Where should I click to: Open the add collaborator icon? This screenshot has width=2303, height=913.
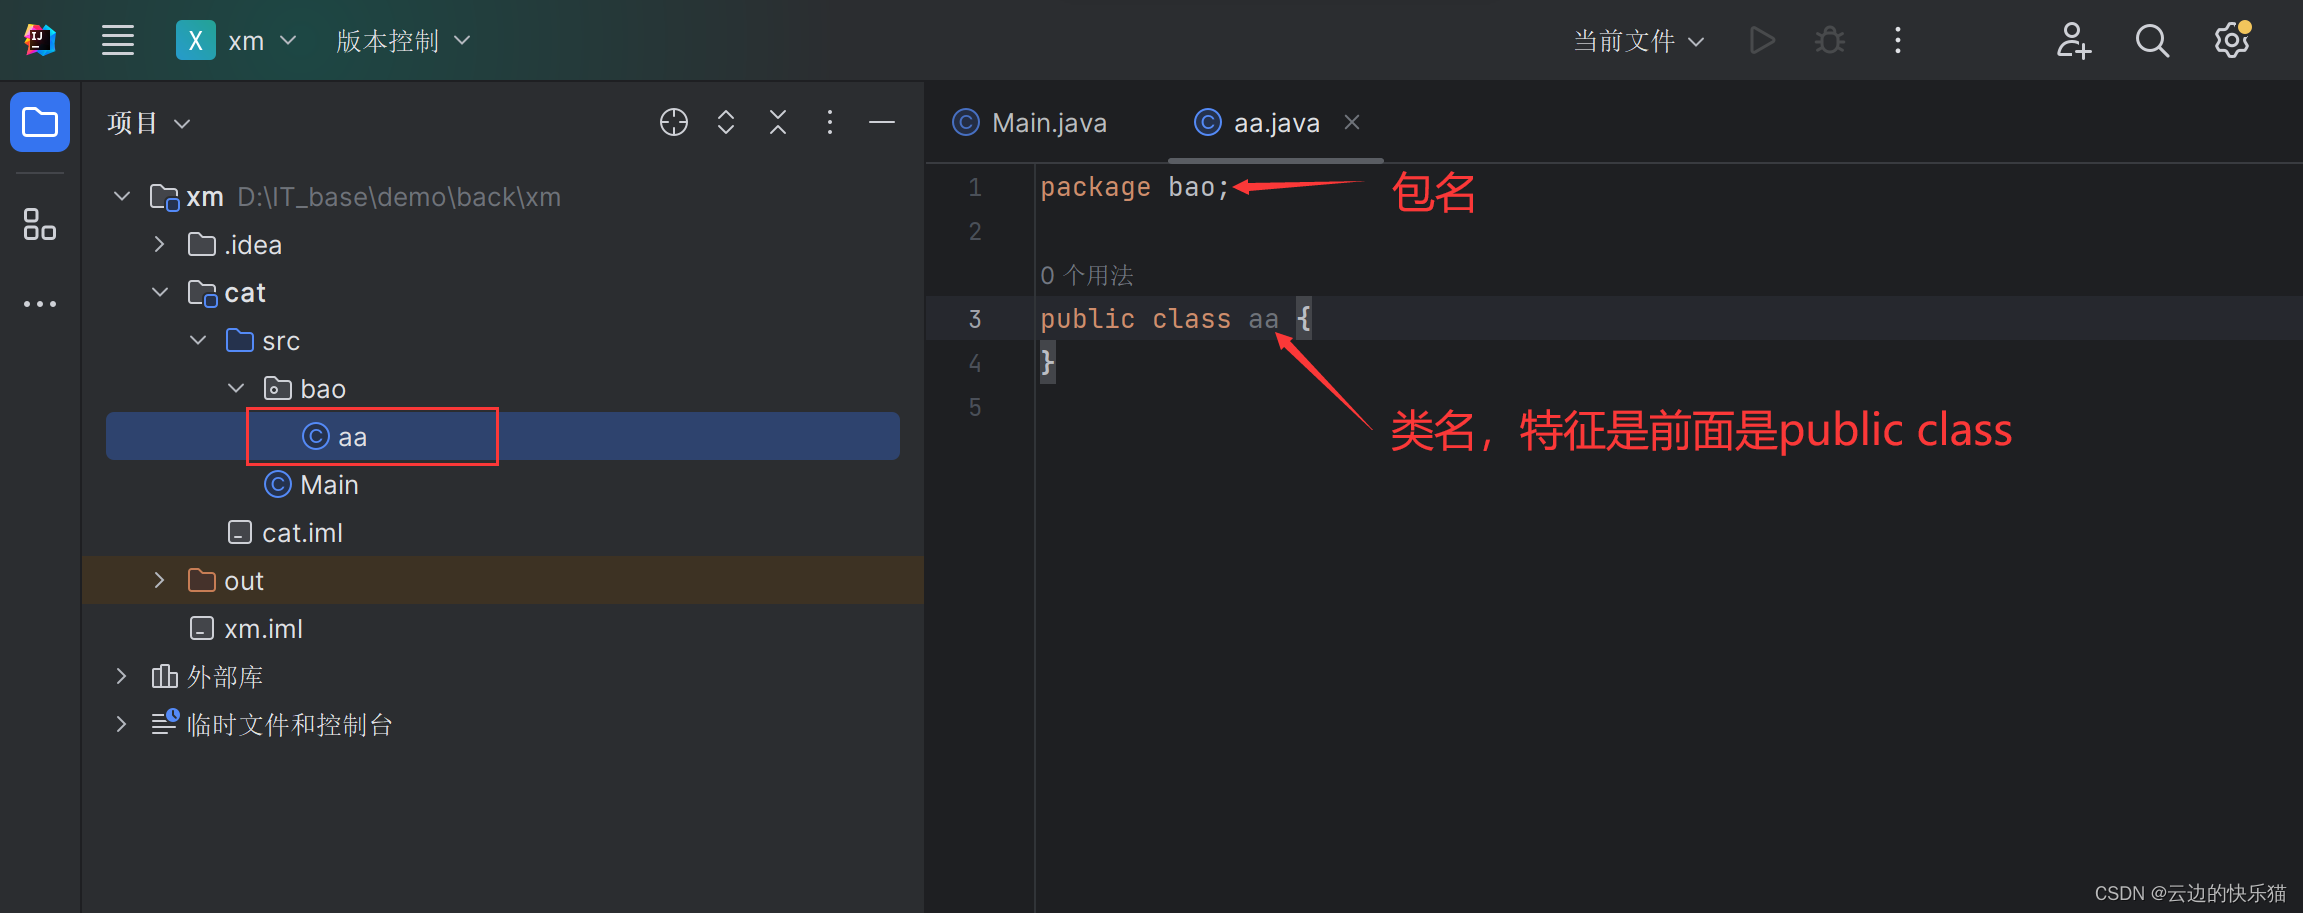[2073, 41]
